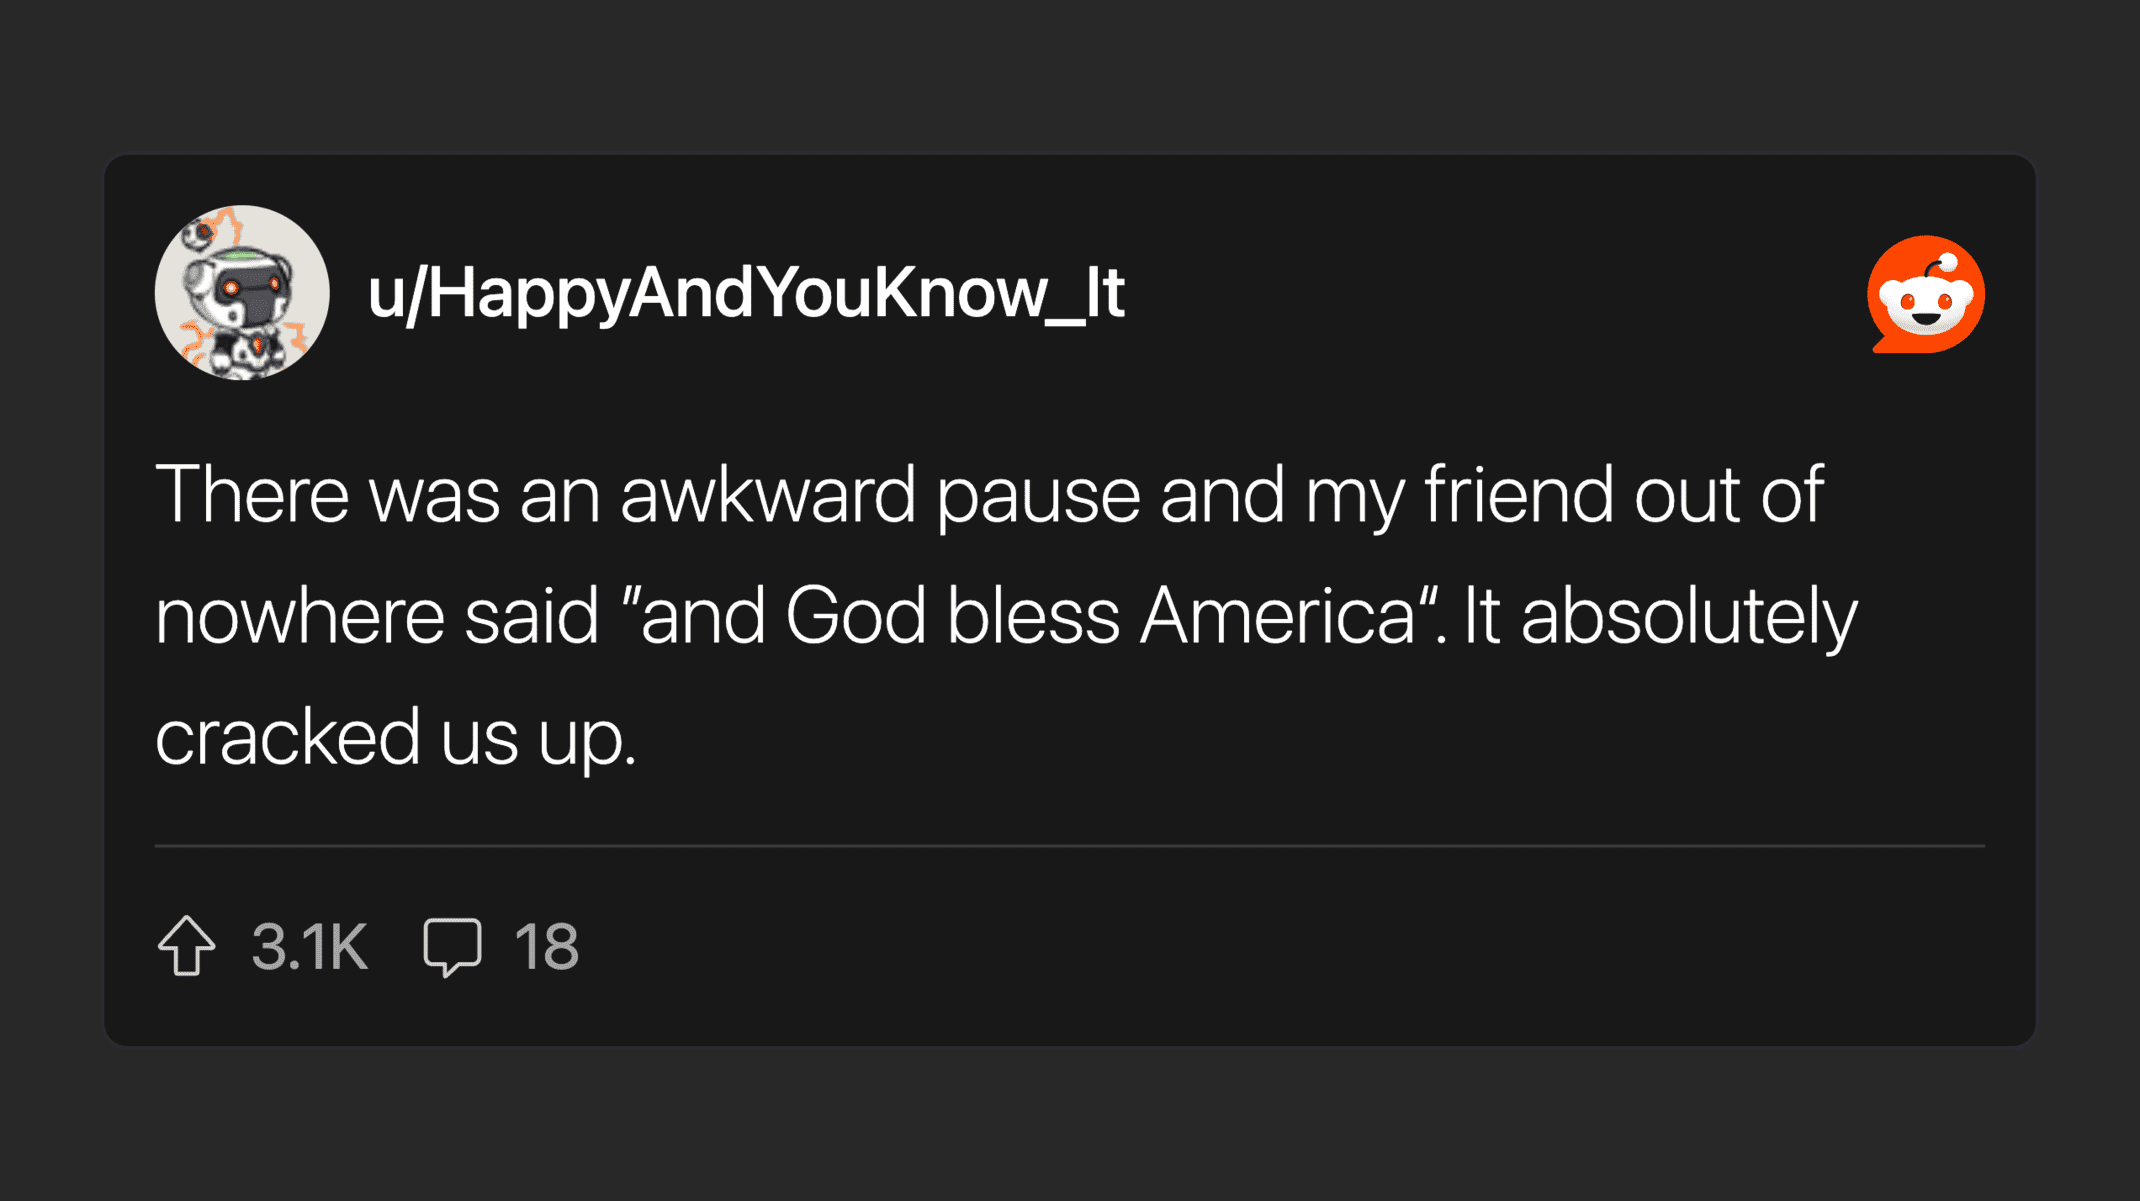
Task: Click the horizontal divider above vote counts
Action: (1069, 846)
